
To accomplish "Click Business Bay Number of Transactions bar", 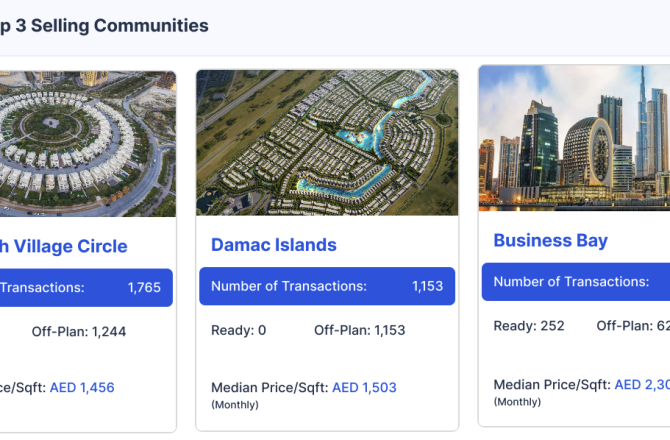I will click(575, 282).
